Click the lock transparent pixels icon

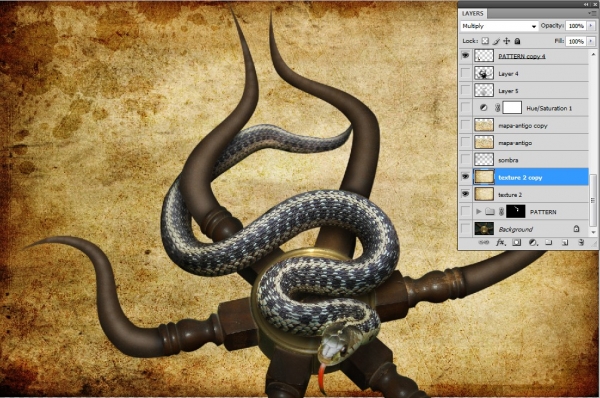[485, 41]
